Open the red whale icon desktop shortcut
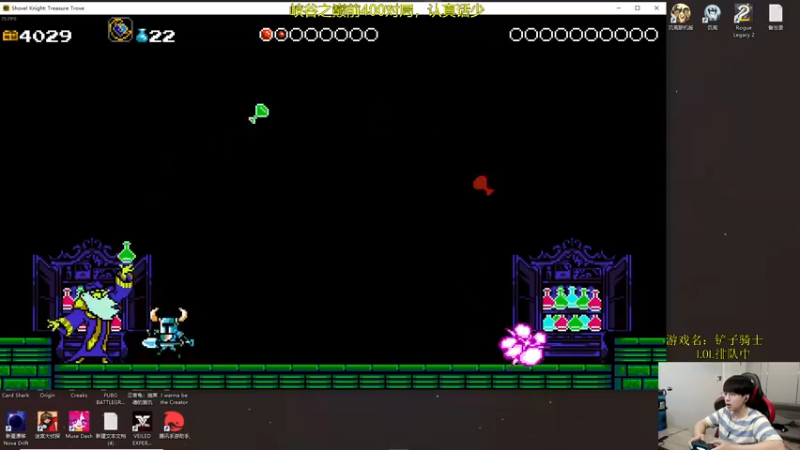The width and height of the screenshot is (800, 450). click(174, 424)
